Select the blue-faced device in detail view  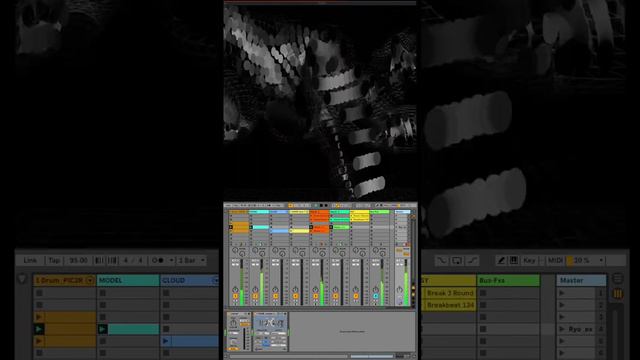pos(271,331)
